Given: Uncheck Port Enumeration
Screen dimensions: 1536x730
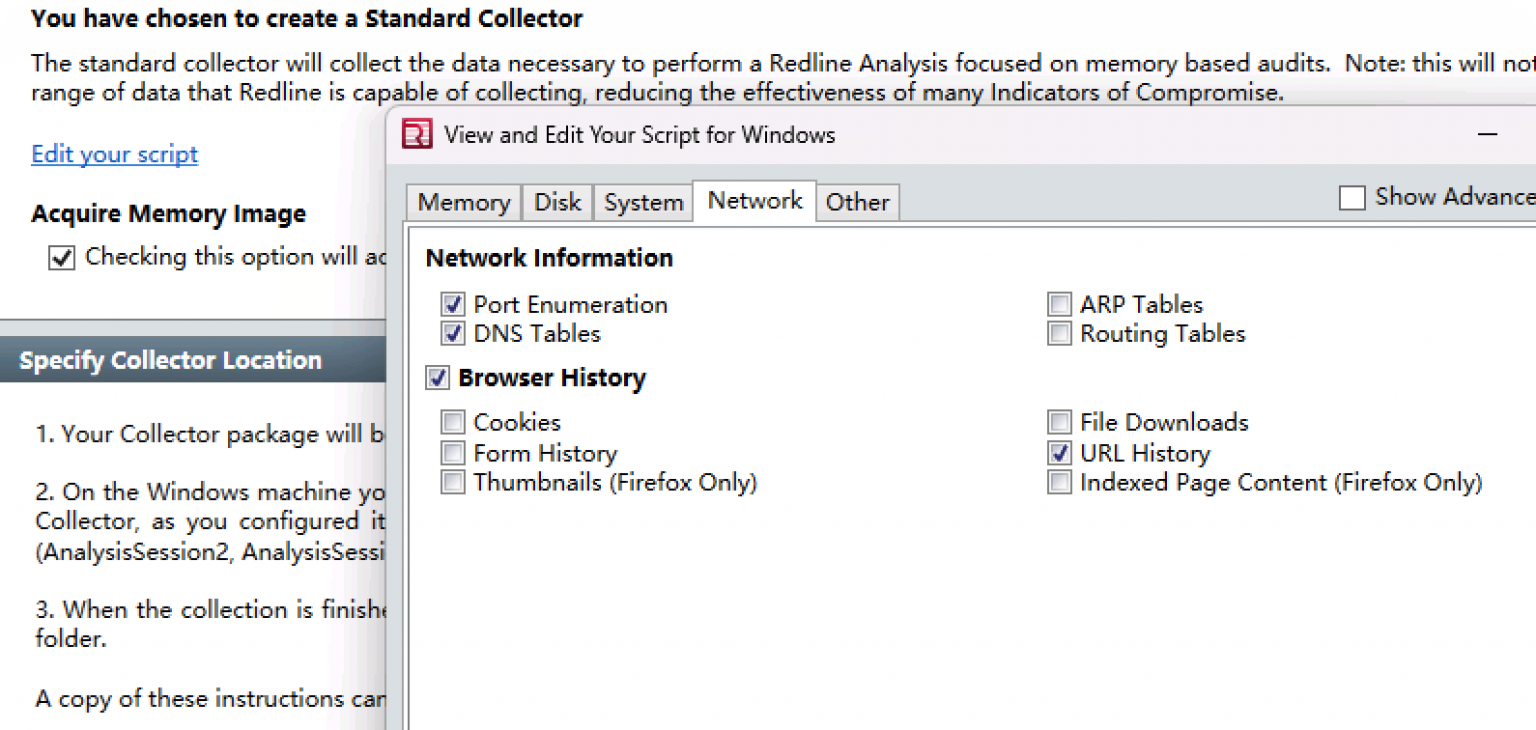Looking at the screenshot, I should 452,303.
